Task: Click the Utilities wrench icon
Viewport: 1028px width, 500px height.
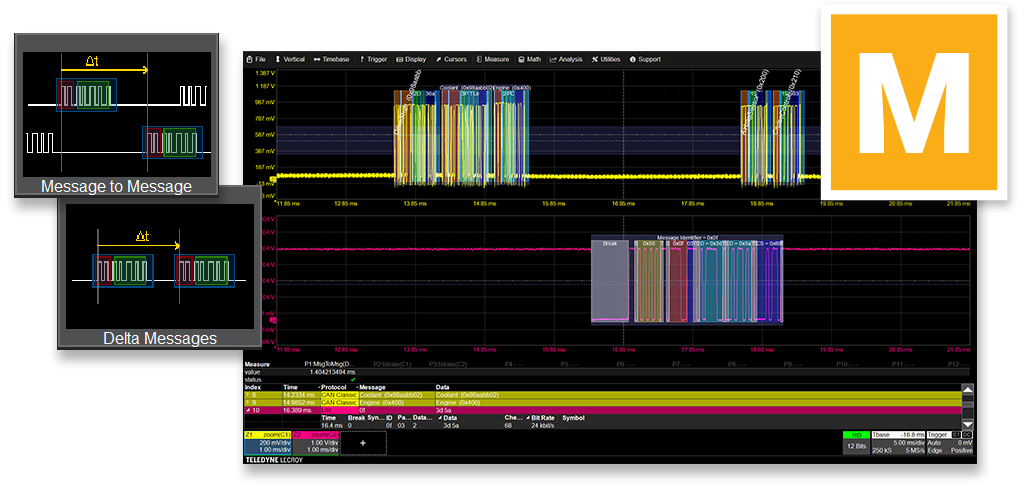Action: tap(595, 59)
